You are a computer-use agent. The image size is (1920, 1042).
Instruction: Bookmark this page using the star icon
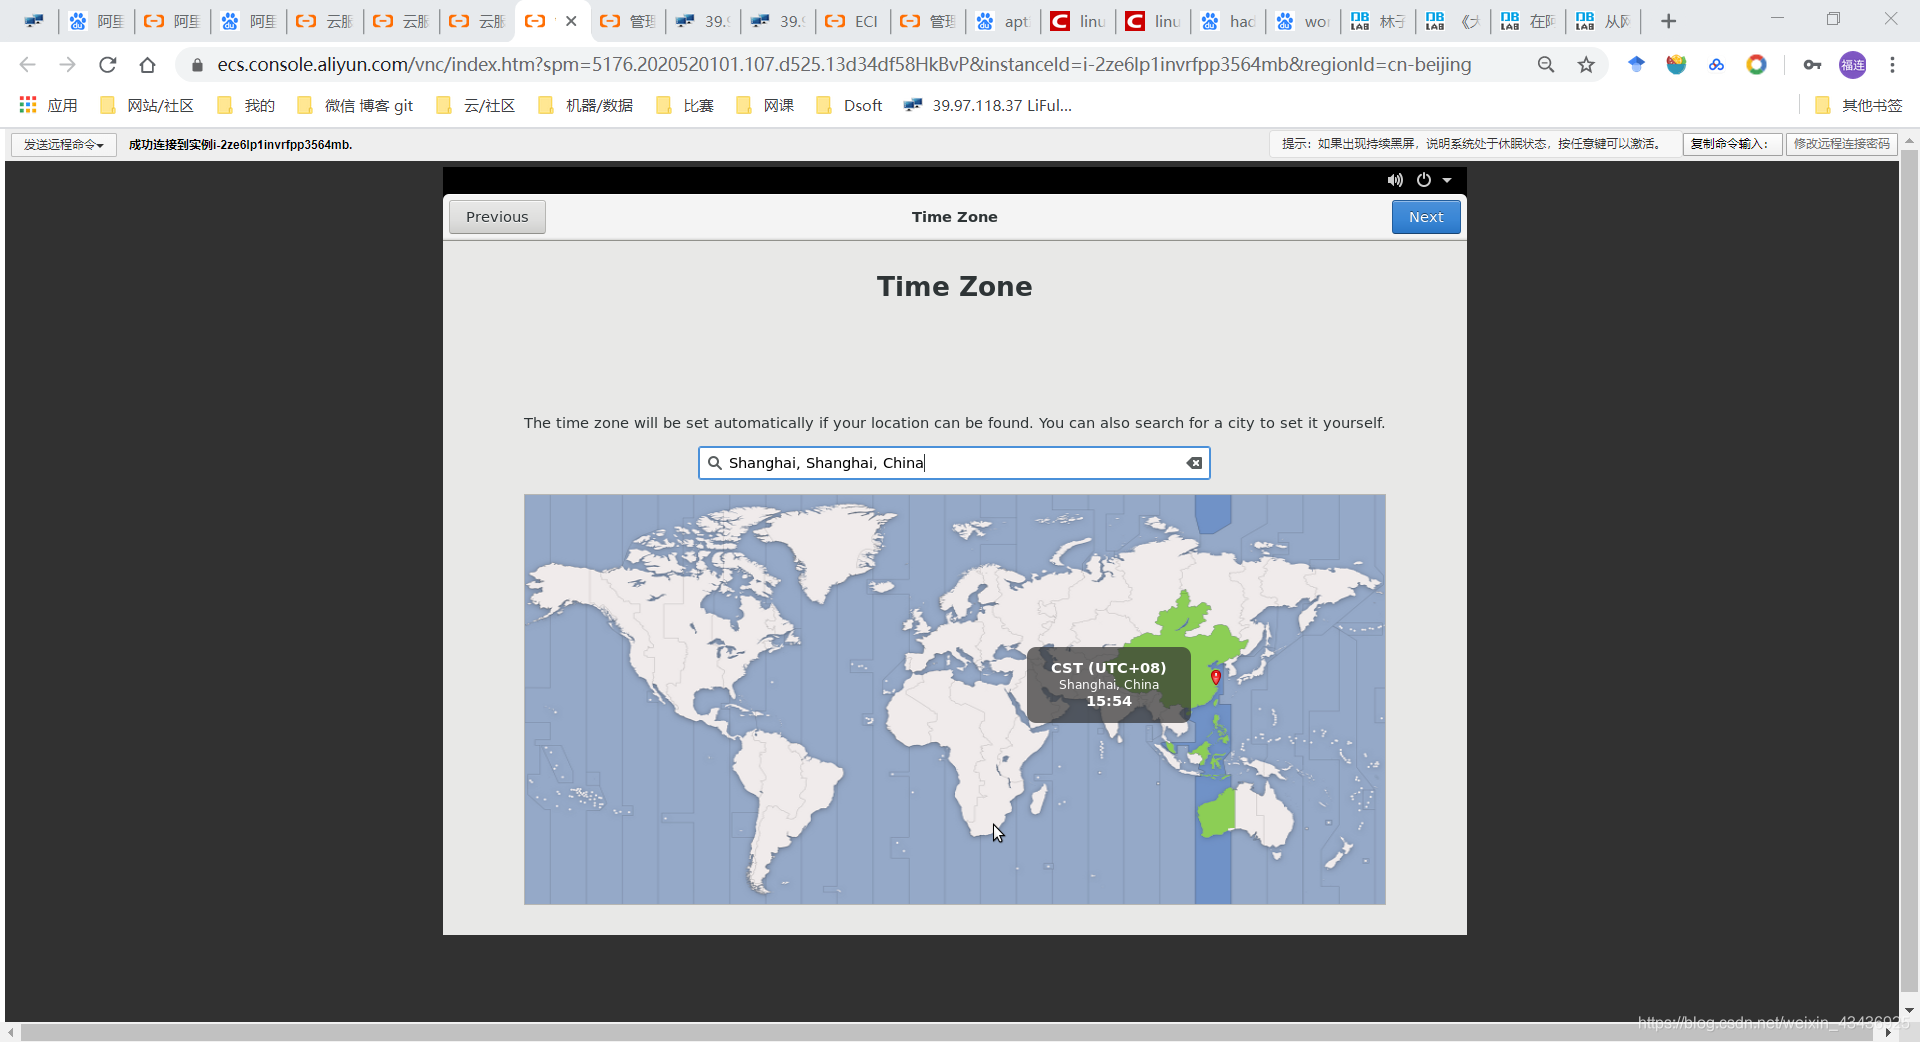(x=1586, y=64)
